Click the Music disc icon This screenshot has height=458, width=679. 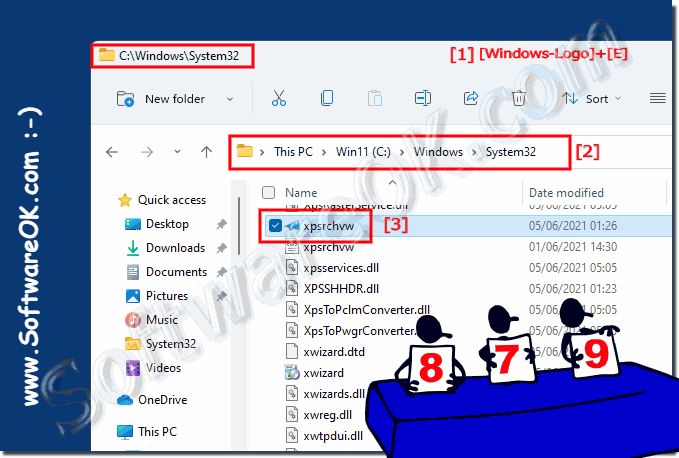[133, 320]
